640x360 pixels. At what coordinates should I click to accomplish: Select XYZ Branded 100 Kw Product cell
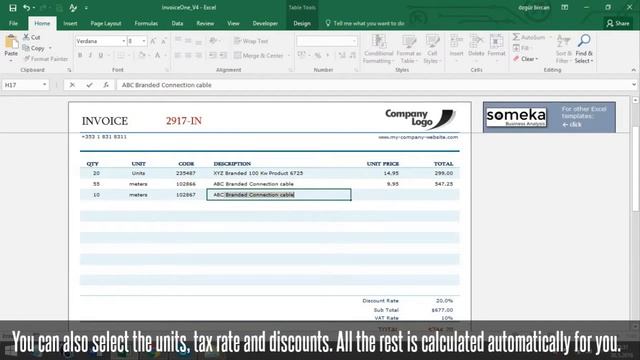coord(258,173)
